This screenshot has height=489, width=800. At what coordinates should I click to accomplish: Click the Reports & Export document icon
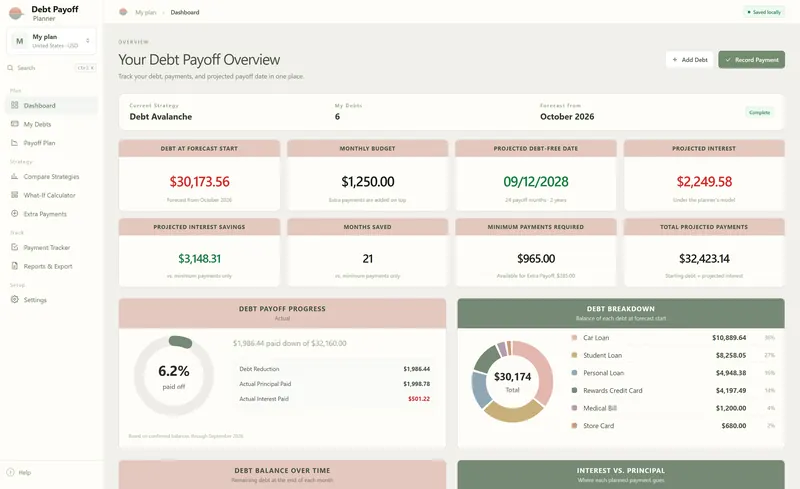14,266
